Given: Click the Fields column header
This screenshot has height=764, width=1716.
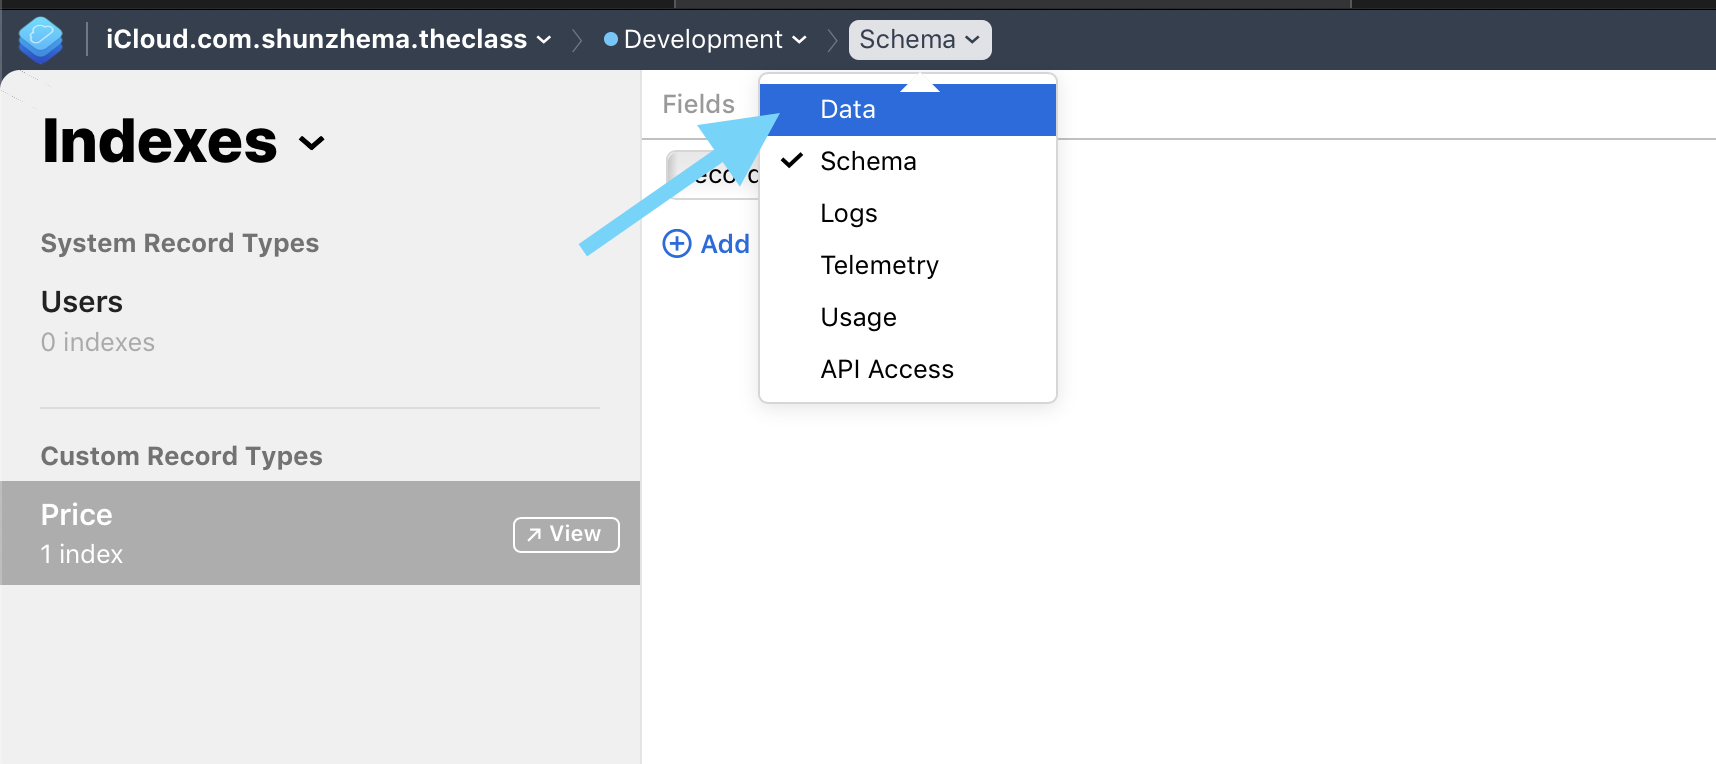Looking at the screenshot, I should click(x=699, y=104).
